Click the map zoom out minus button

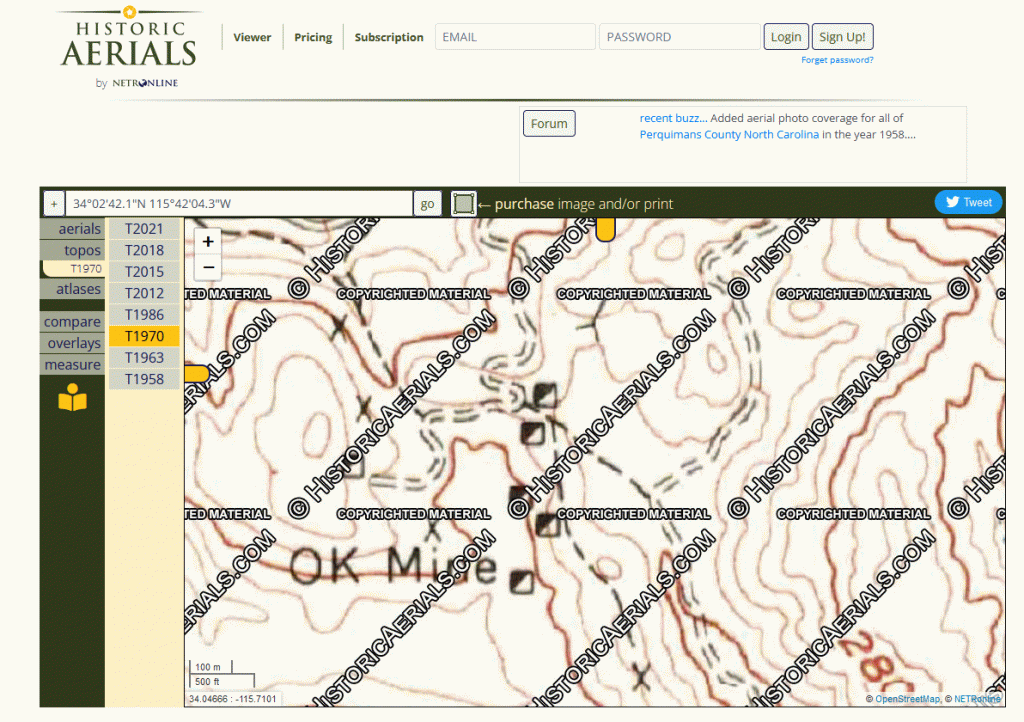tap(208, 267)
